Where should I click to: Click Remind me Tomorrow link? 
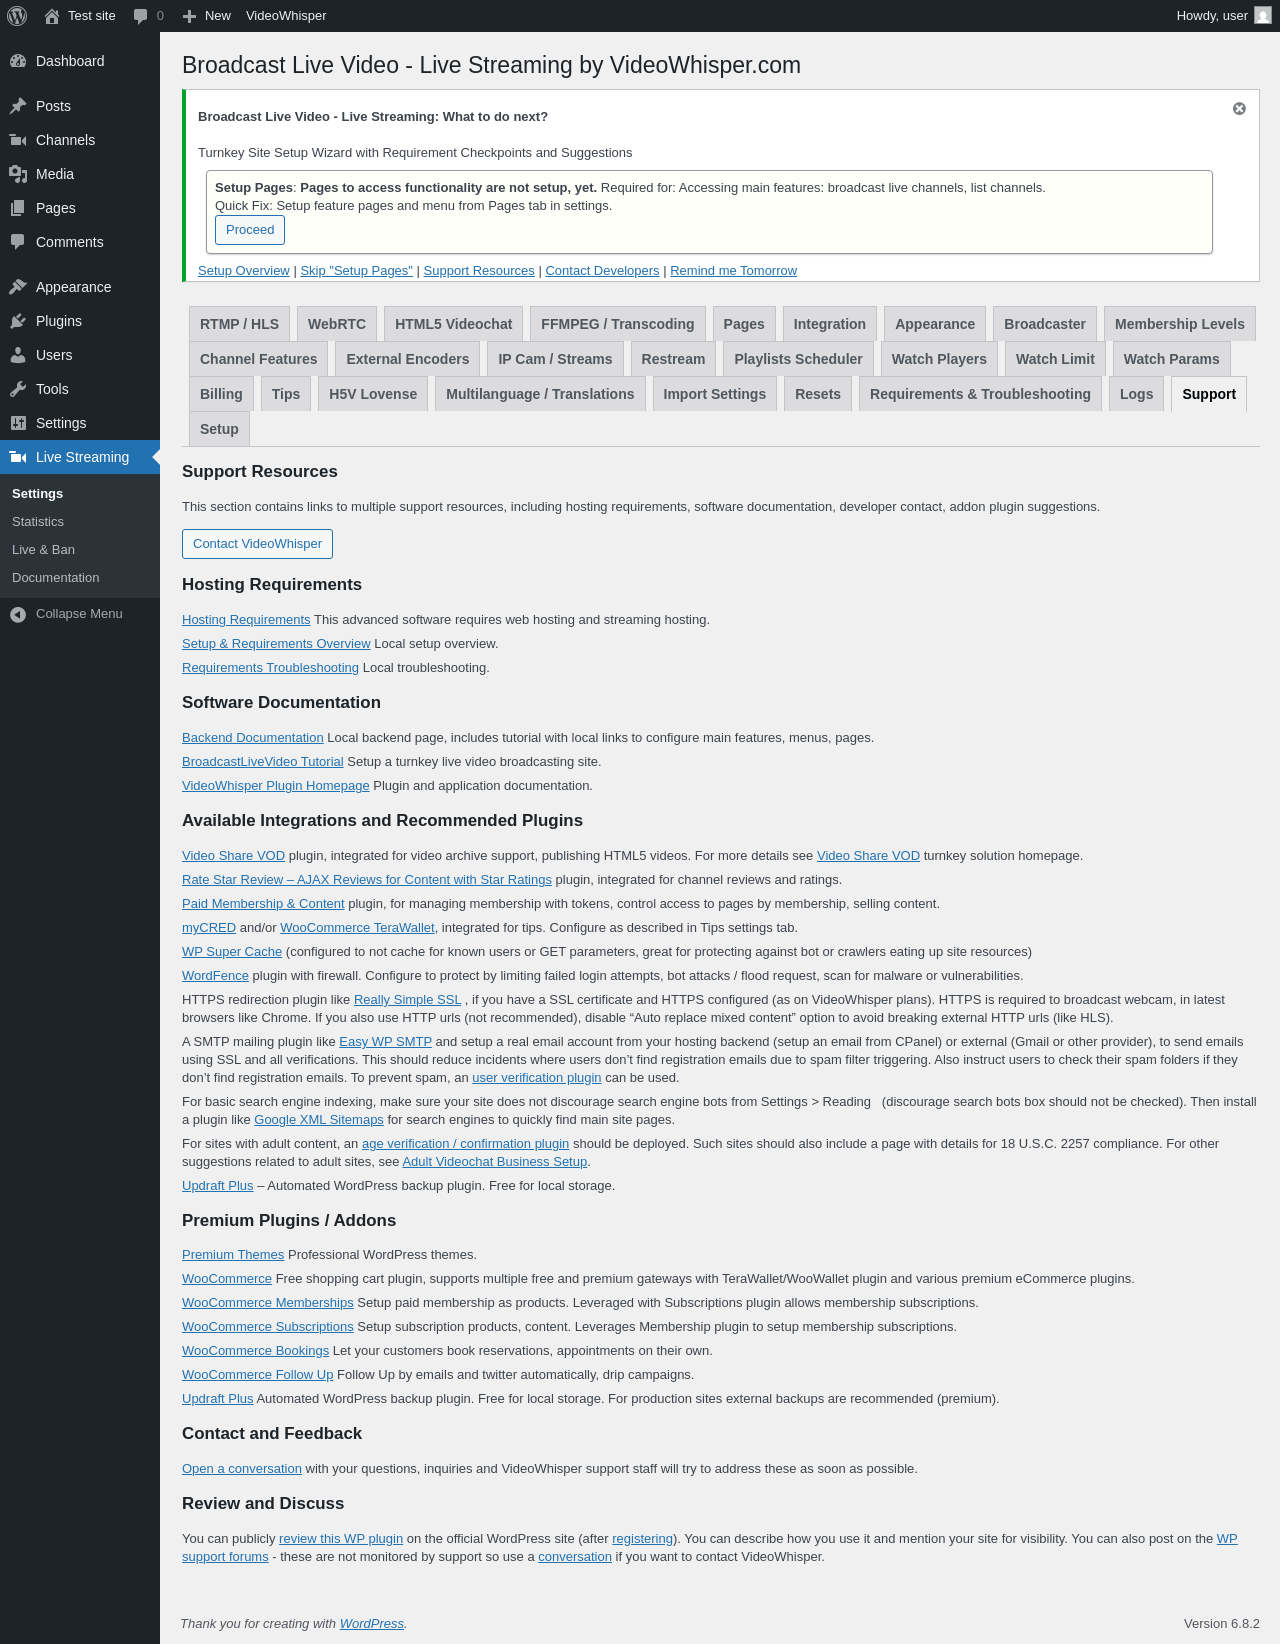pos(734,271)
